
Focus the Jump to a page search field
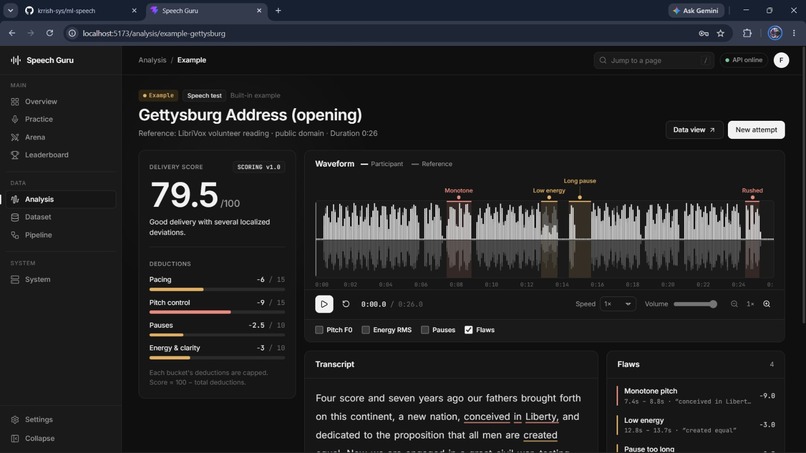[x=653, y=60]
